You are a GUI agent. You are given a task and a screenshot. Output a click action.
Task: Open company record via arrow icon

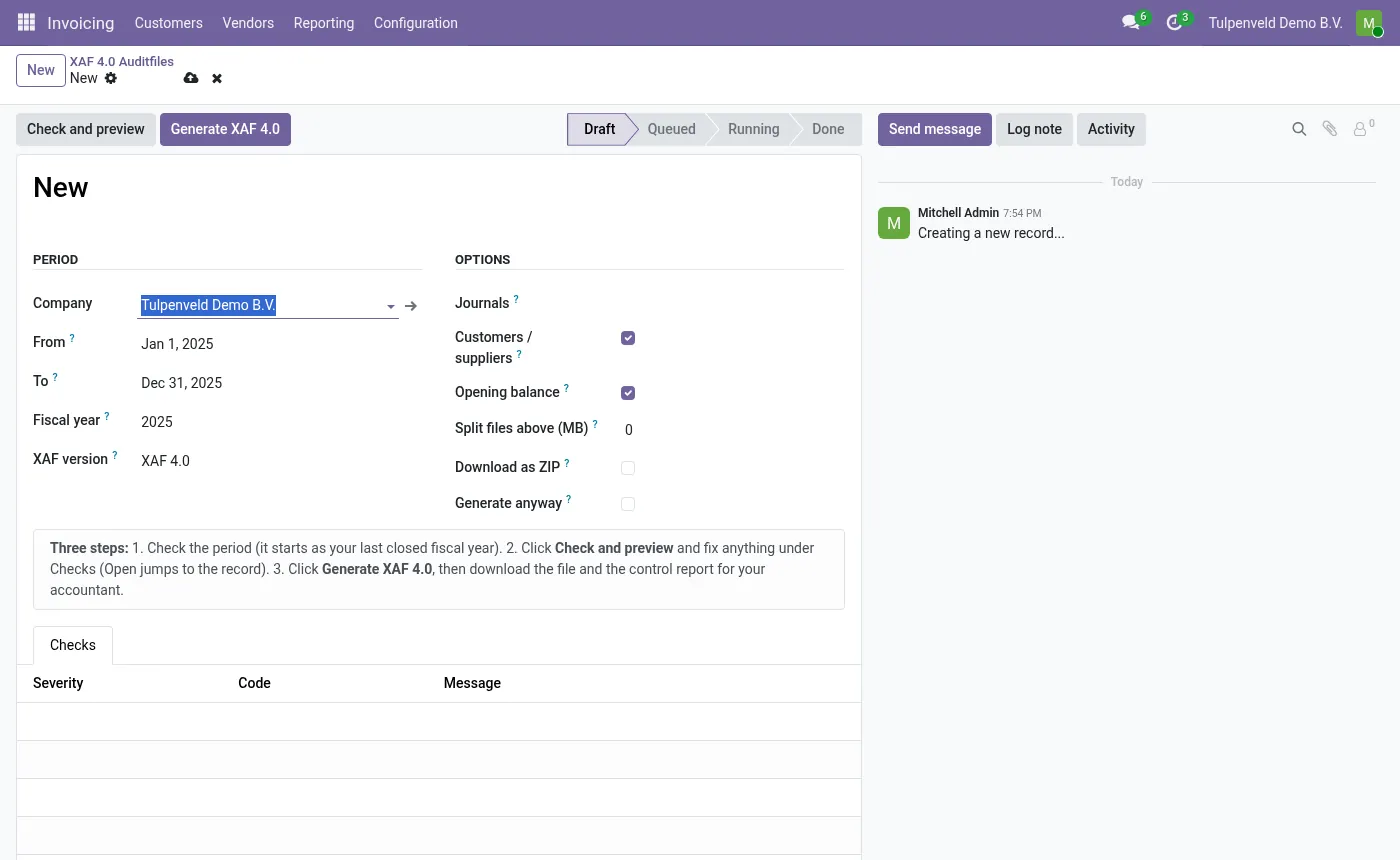(x=411, y=306)
